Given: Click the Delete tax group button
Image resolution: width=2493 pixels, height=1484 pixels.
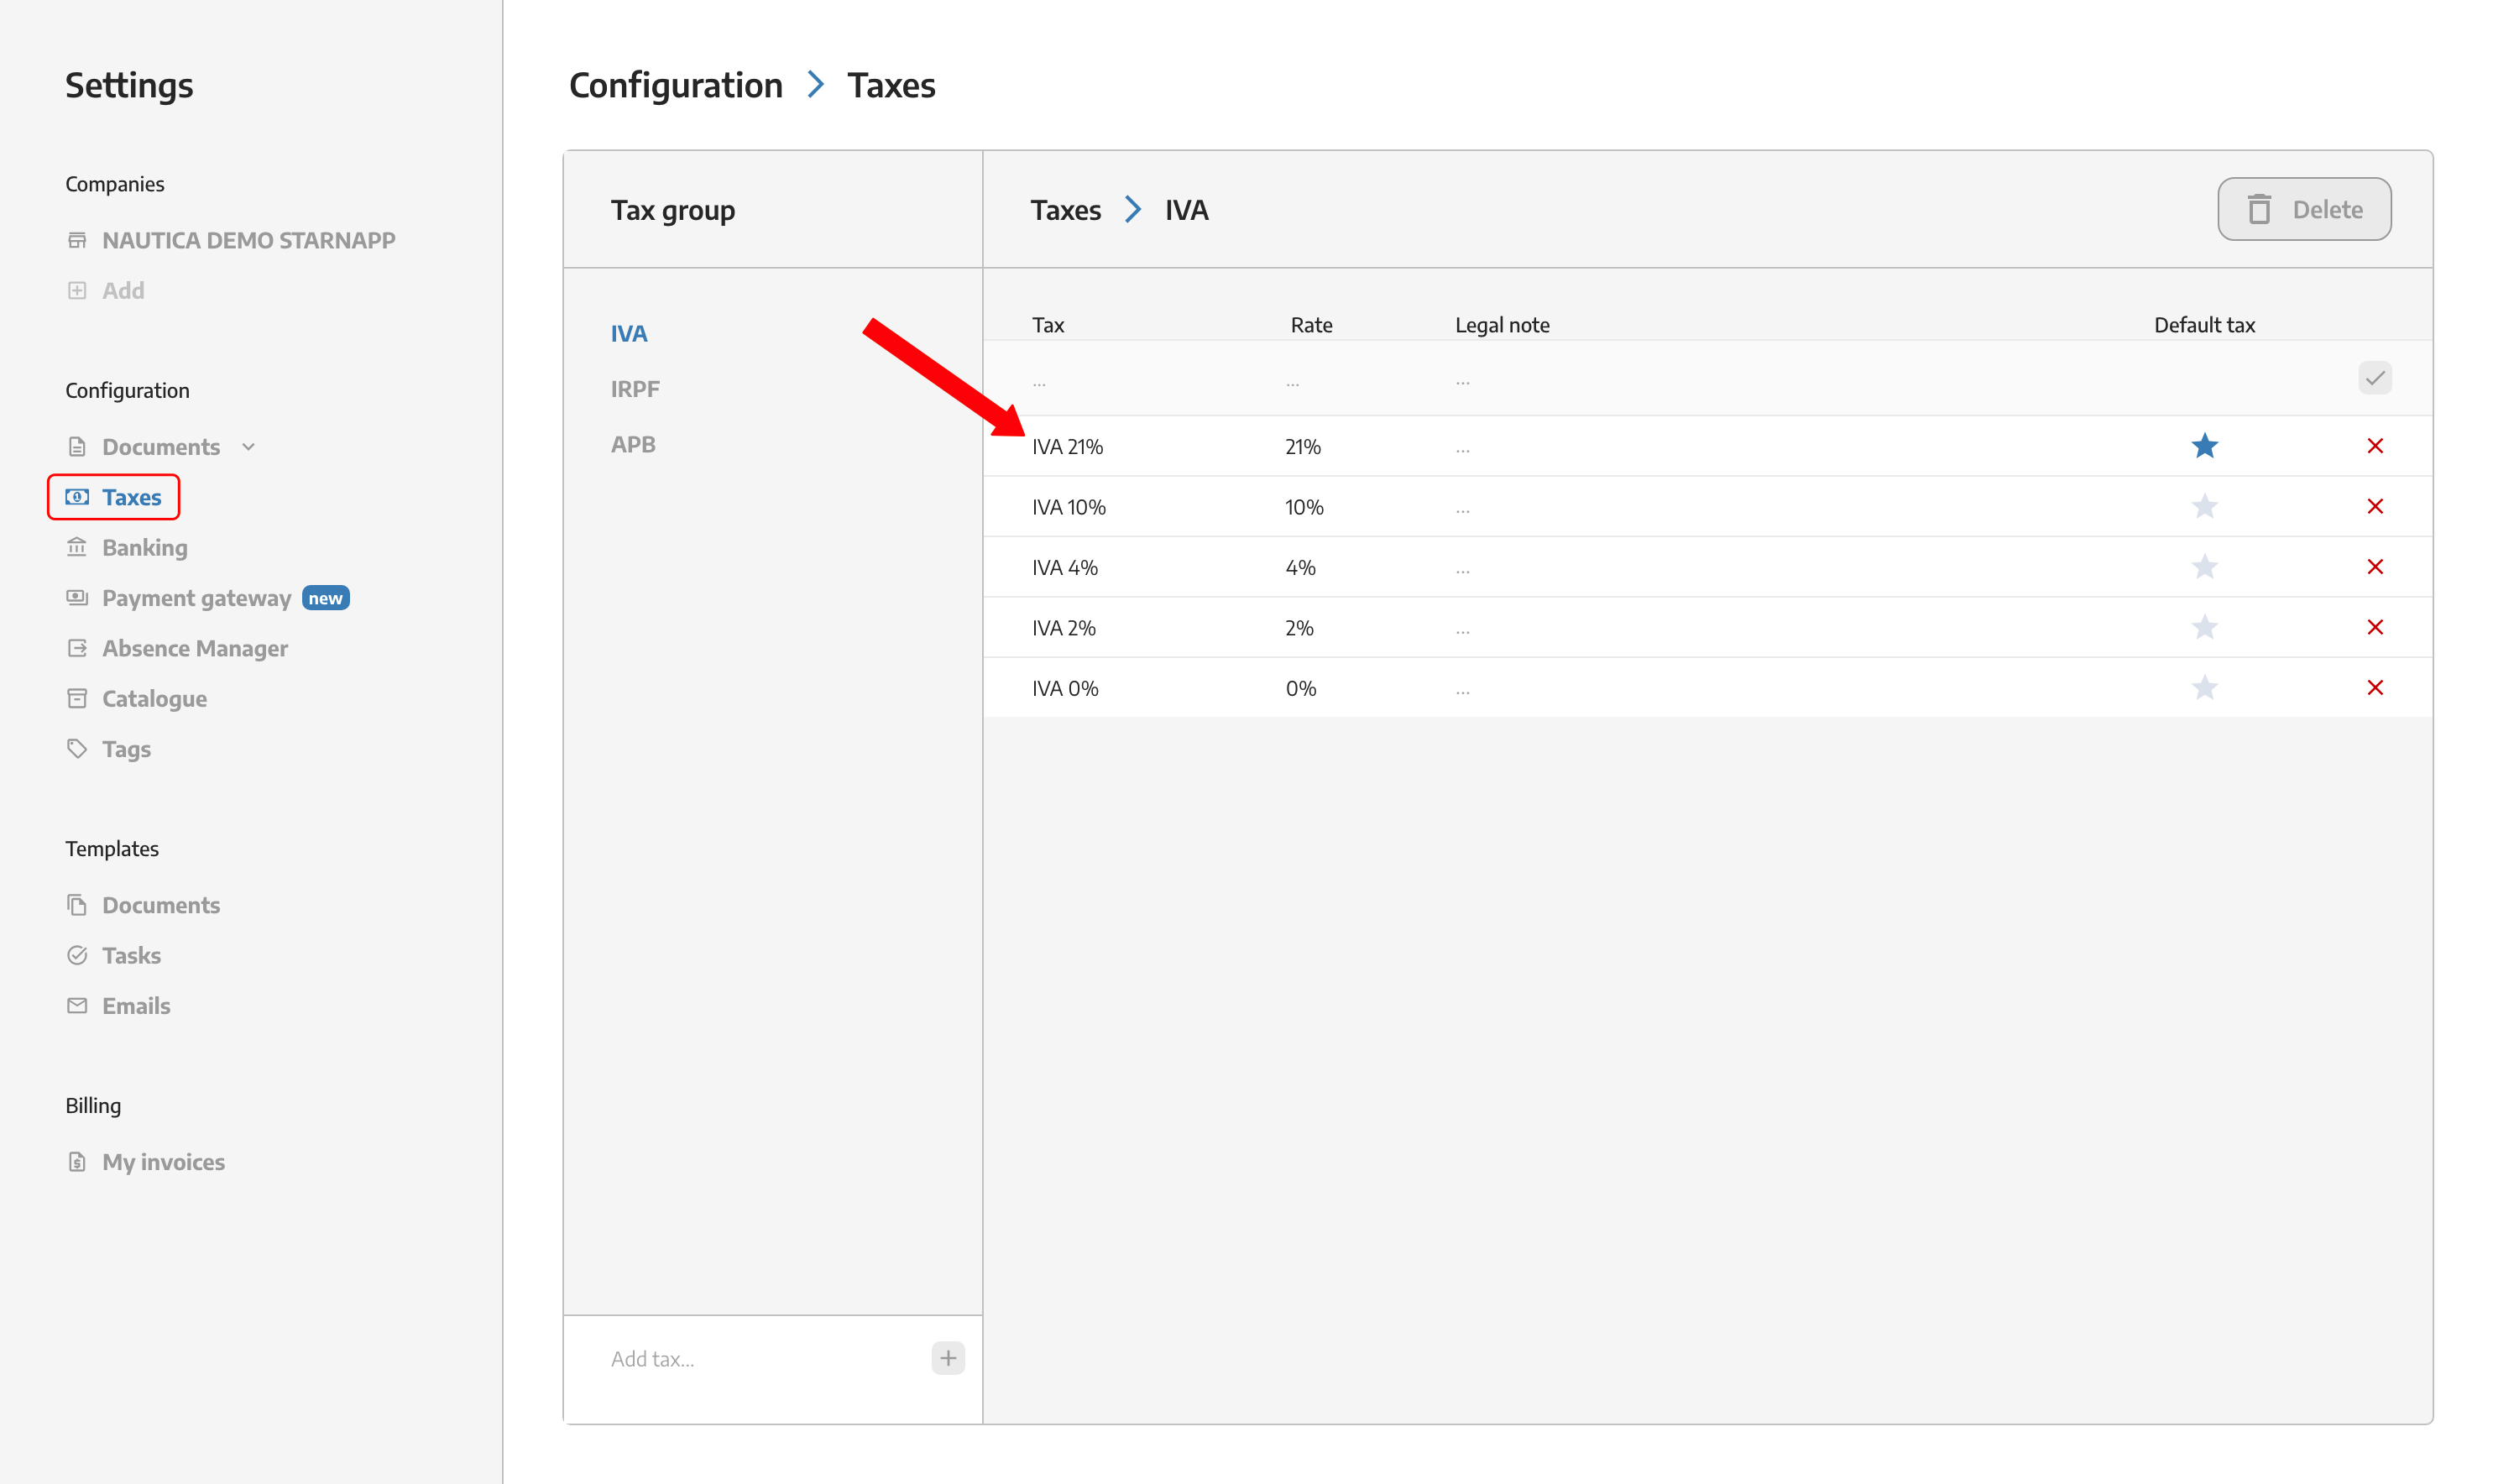Looking at the screenshot, I should [x=2304, y=209].
